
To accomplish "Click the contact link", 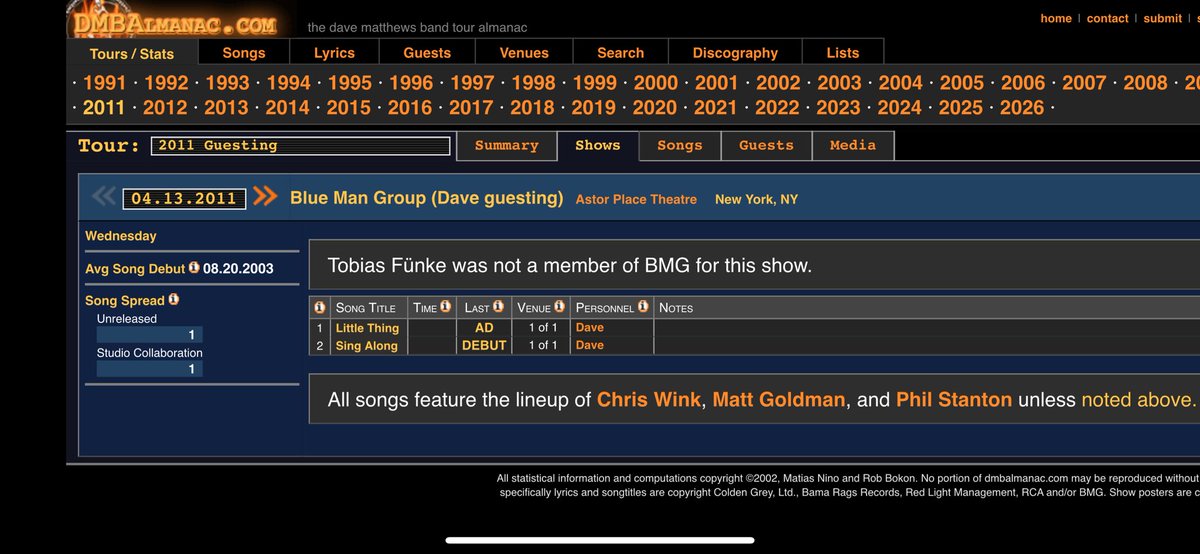I will (x=1107, y=18).
